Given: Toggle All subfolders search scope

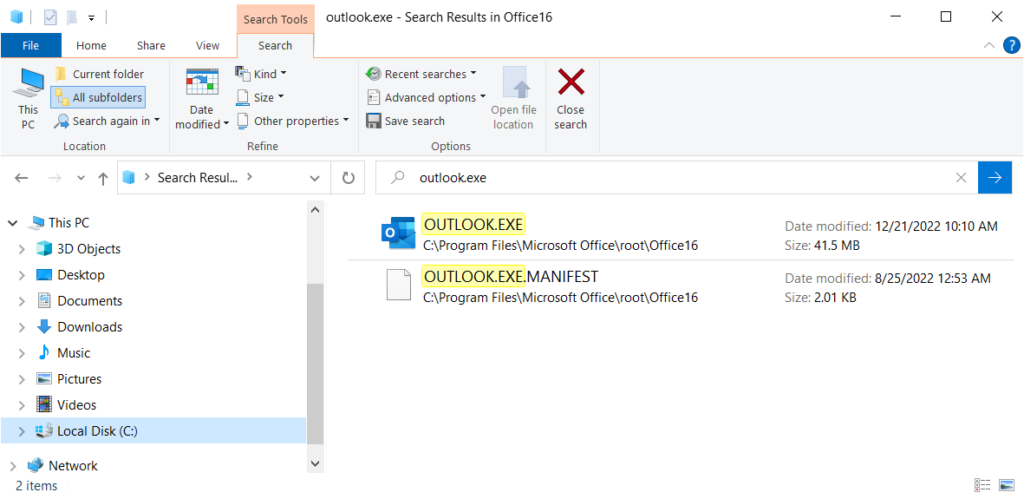Looking at the screenshot, I should coord(98,97).
